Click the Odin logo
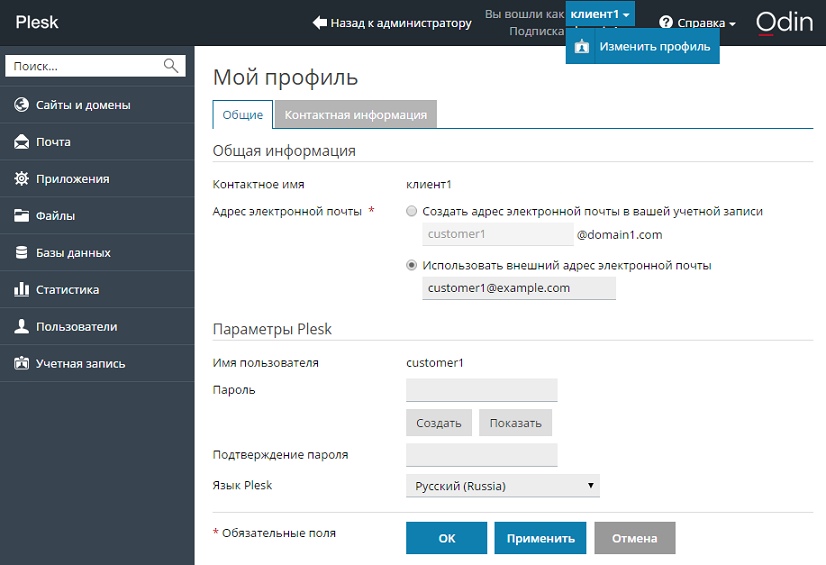This screenshot has height=565, width=826. tap(784, 23)
